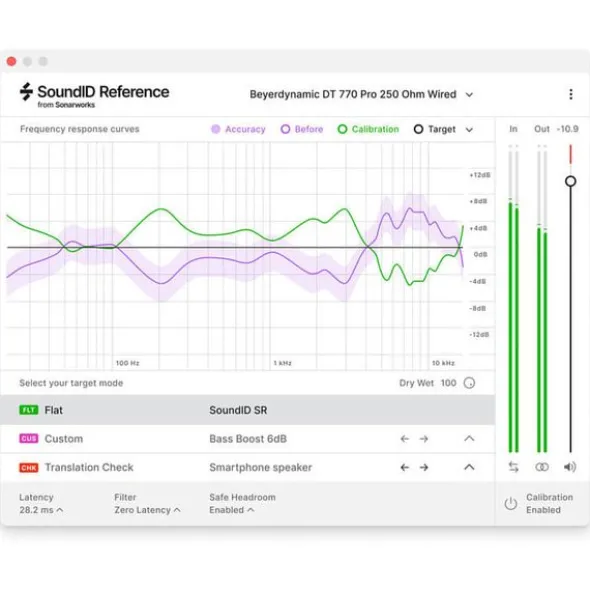Screen dimensions: 590x591
Task: Toggle the Calibration curve visibility
Action: [368, 129]
